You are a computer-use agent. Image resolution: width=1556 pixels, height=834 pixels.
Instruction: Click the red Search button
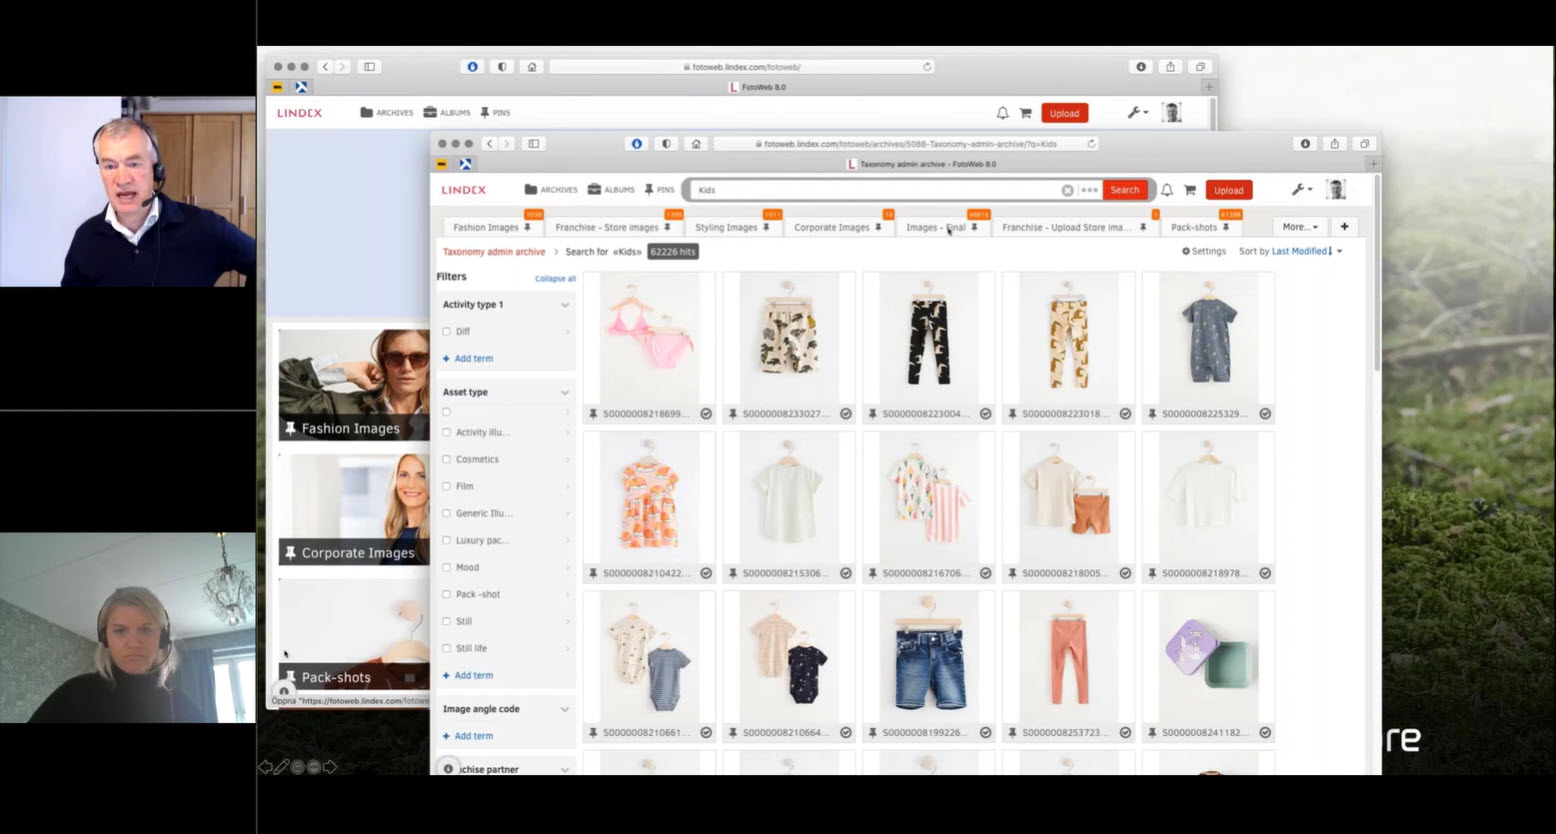click(x=1124, y=189)
